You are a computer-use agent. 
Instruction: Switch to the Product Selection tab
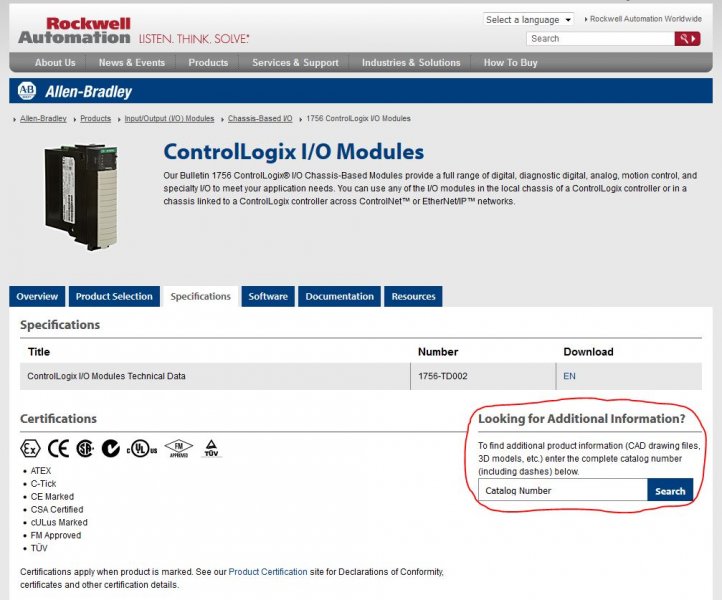pyautogui.click(x=114, y=296)
